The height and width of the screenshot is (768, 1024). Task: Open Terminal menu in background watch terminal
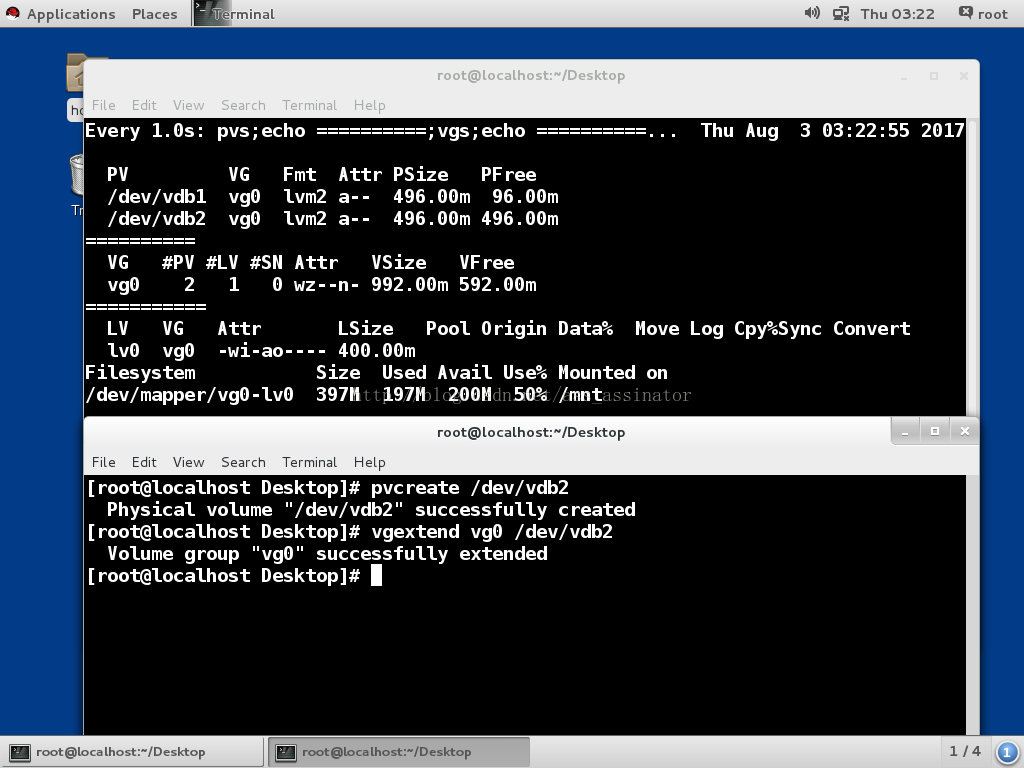point(310,105)
